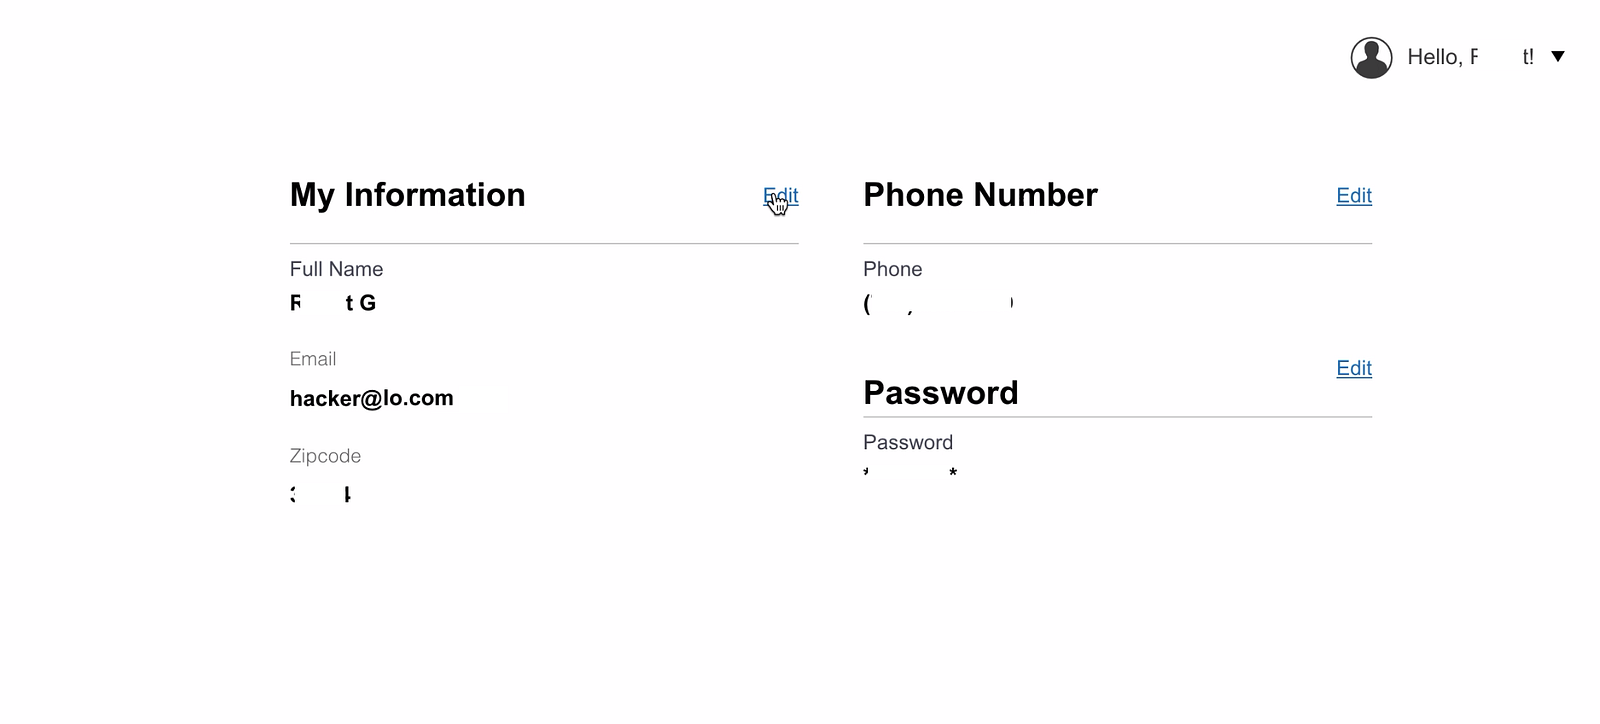Click the Full Name label
This screenshot has width=1600, height=724.
click(336, 269)
